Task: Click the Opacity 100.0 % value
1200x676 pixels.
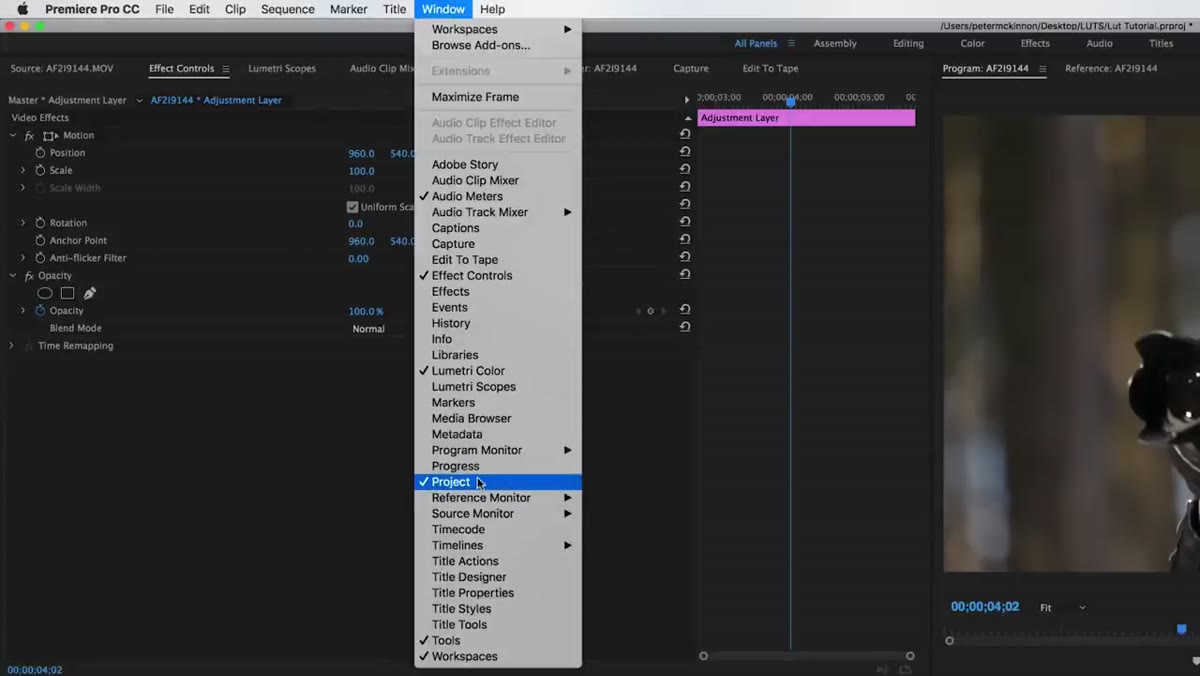Action: [x=365, y=312]
